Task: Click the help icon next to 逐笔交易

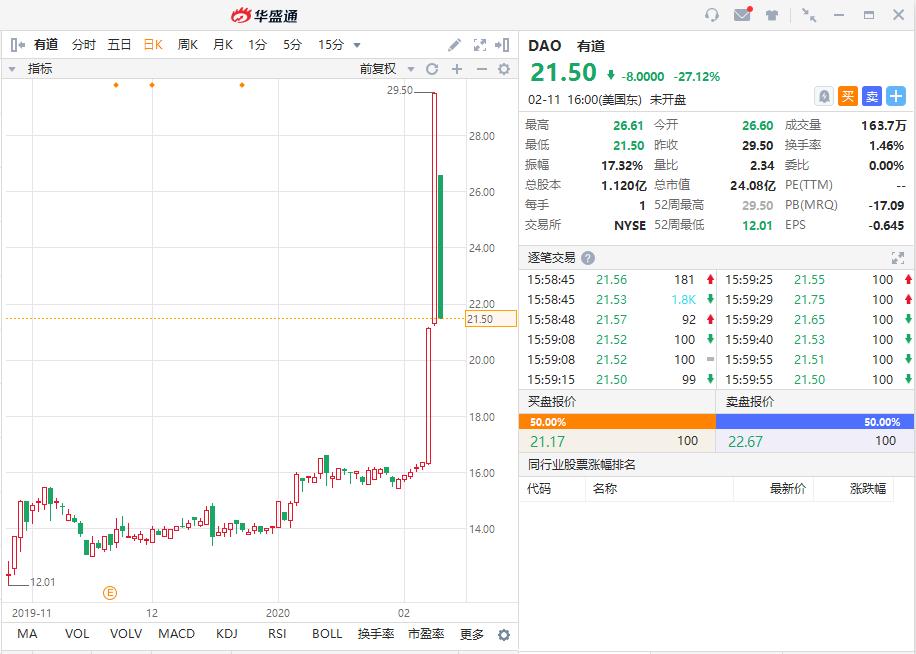Action: [x=588, y=258]
